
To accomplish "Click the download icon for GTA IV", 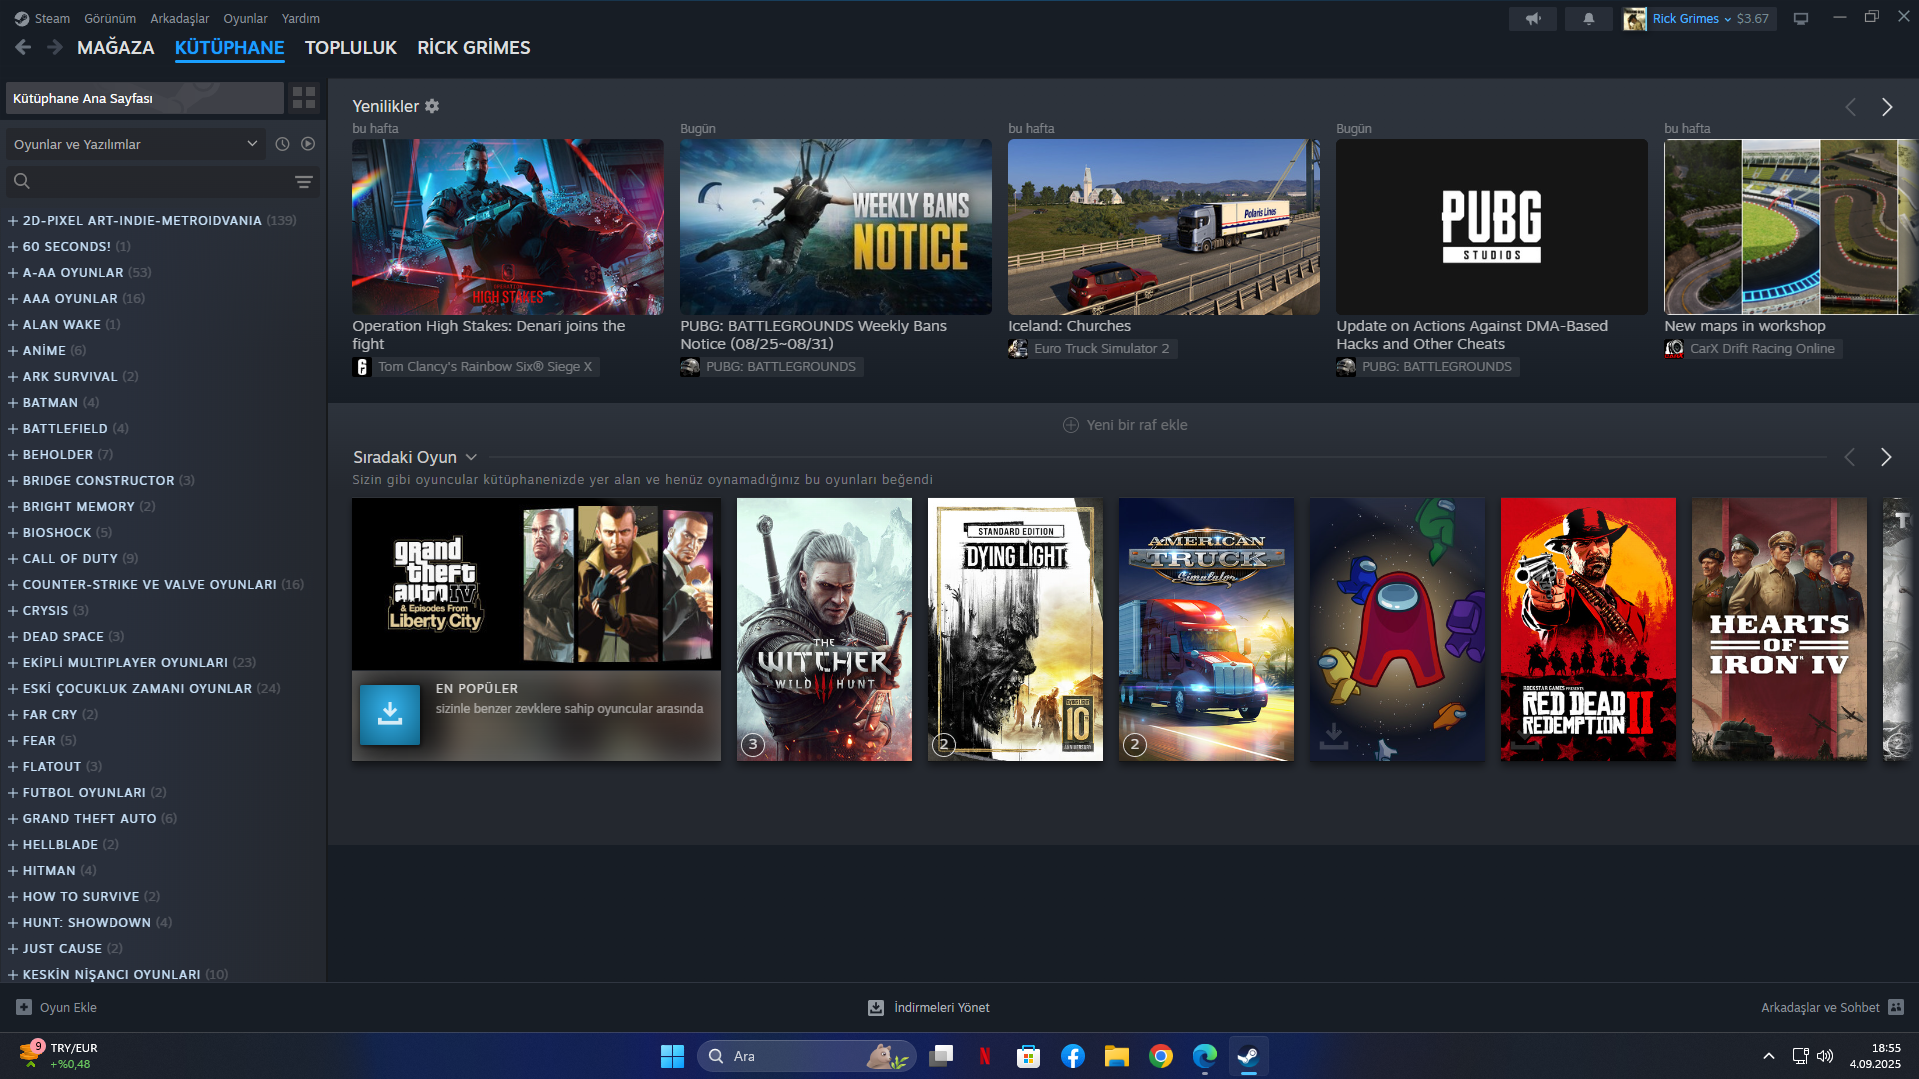I will pyautogui.click(x=390, y=714).
